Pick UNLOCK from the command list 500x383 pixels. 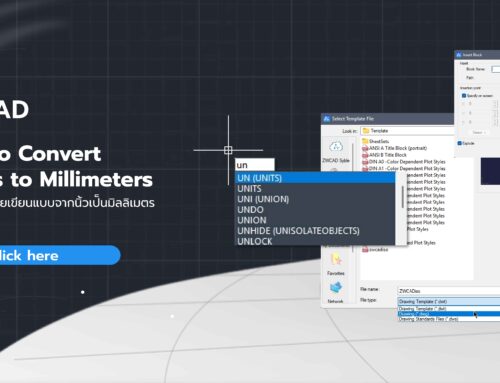coord(315,241)
